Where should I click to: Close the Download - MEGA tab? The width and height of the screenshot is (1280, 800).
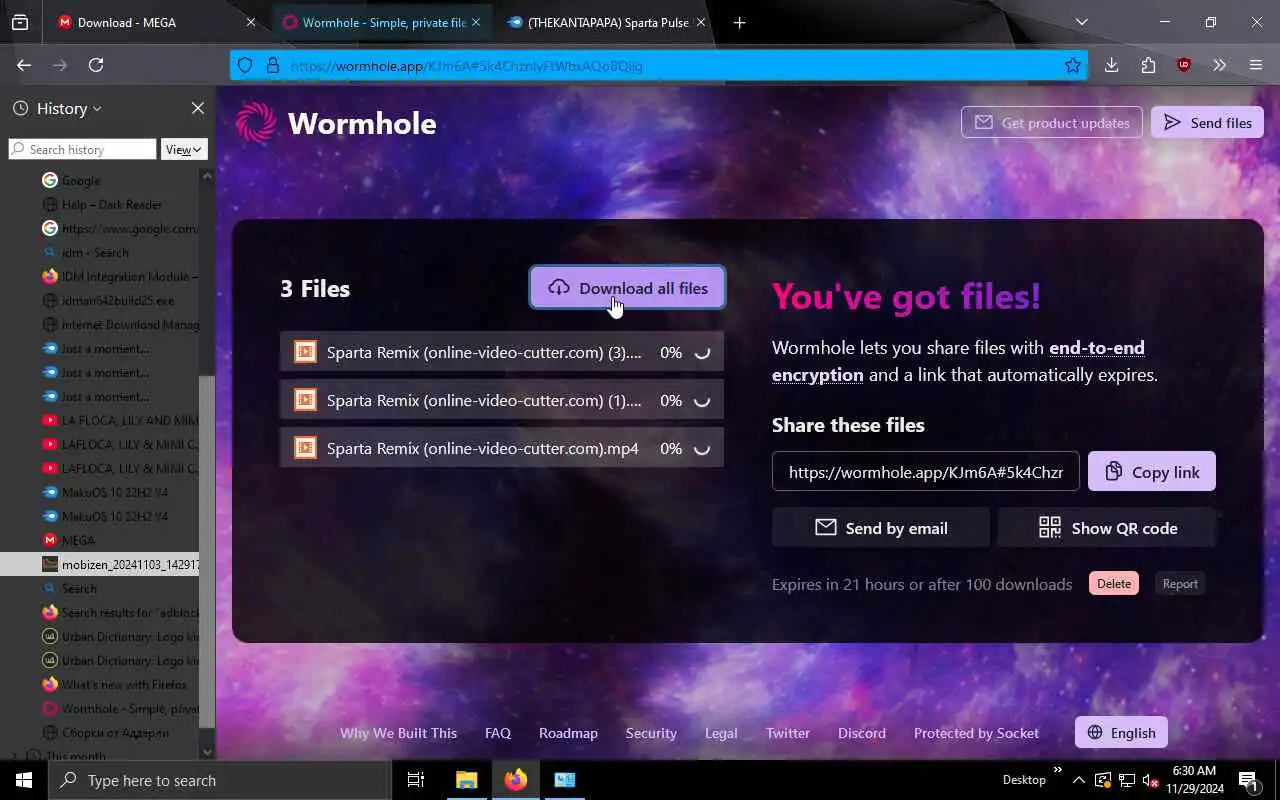click(x=250, y=22)
